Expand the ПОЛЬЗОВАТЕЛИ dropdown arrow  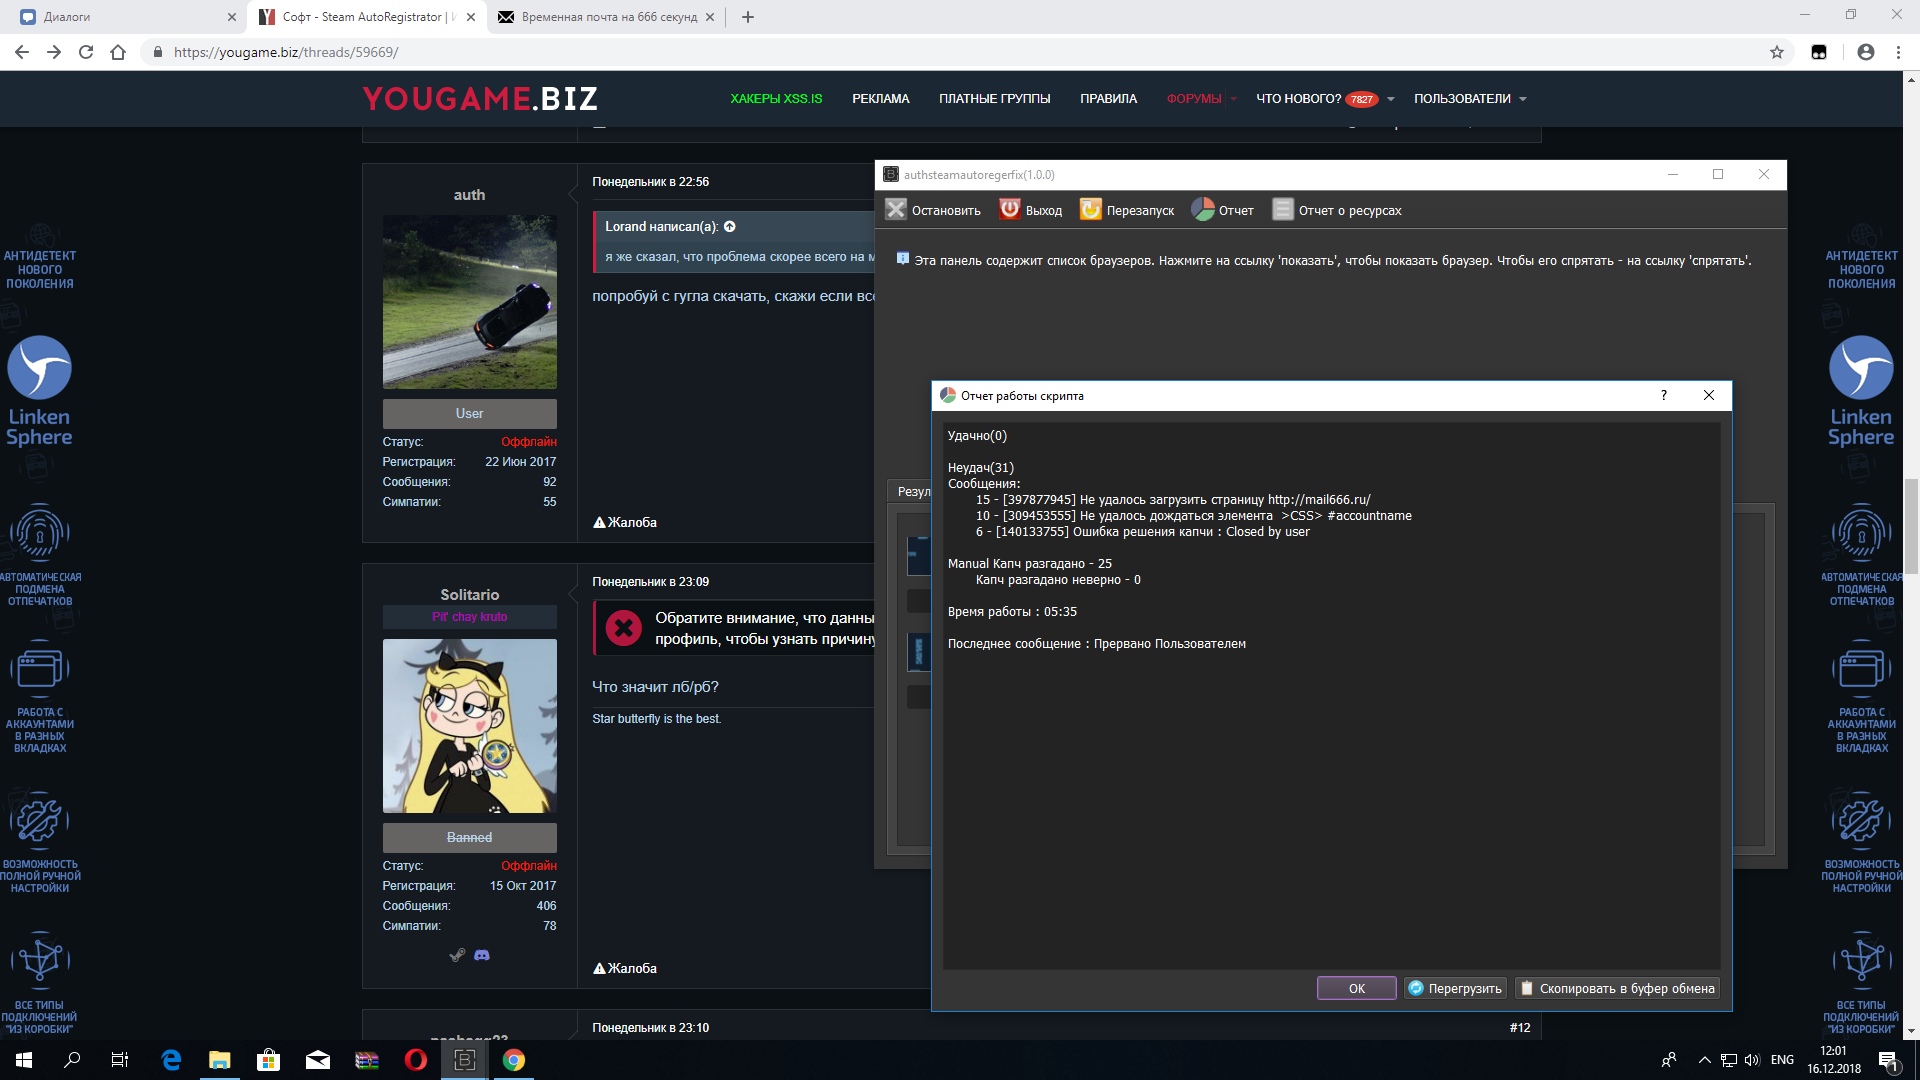[x=1523, y=99]
